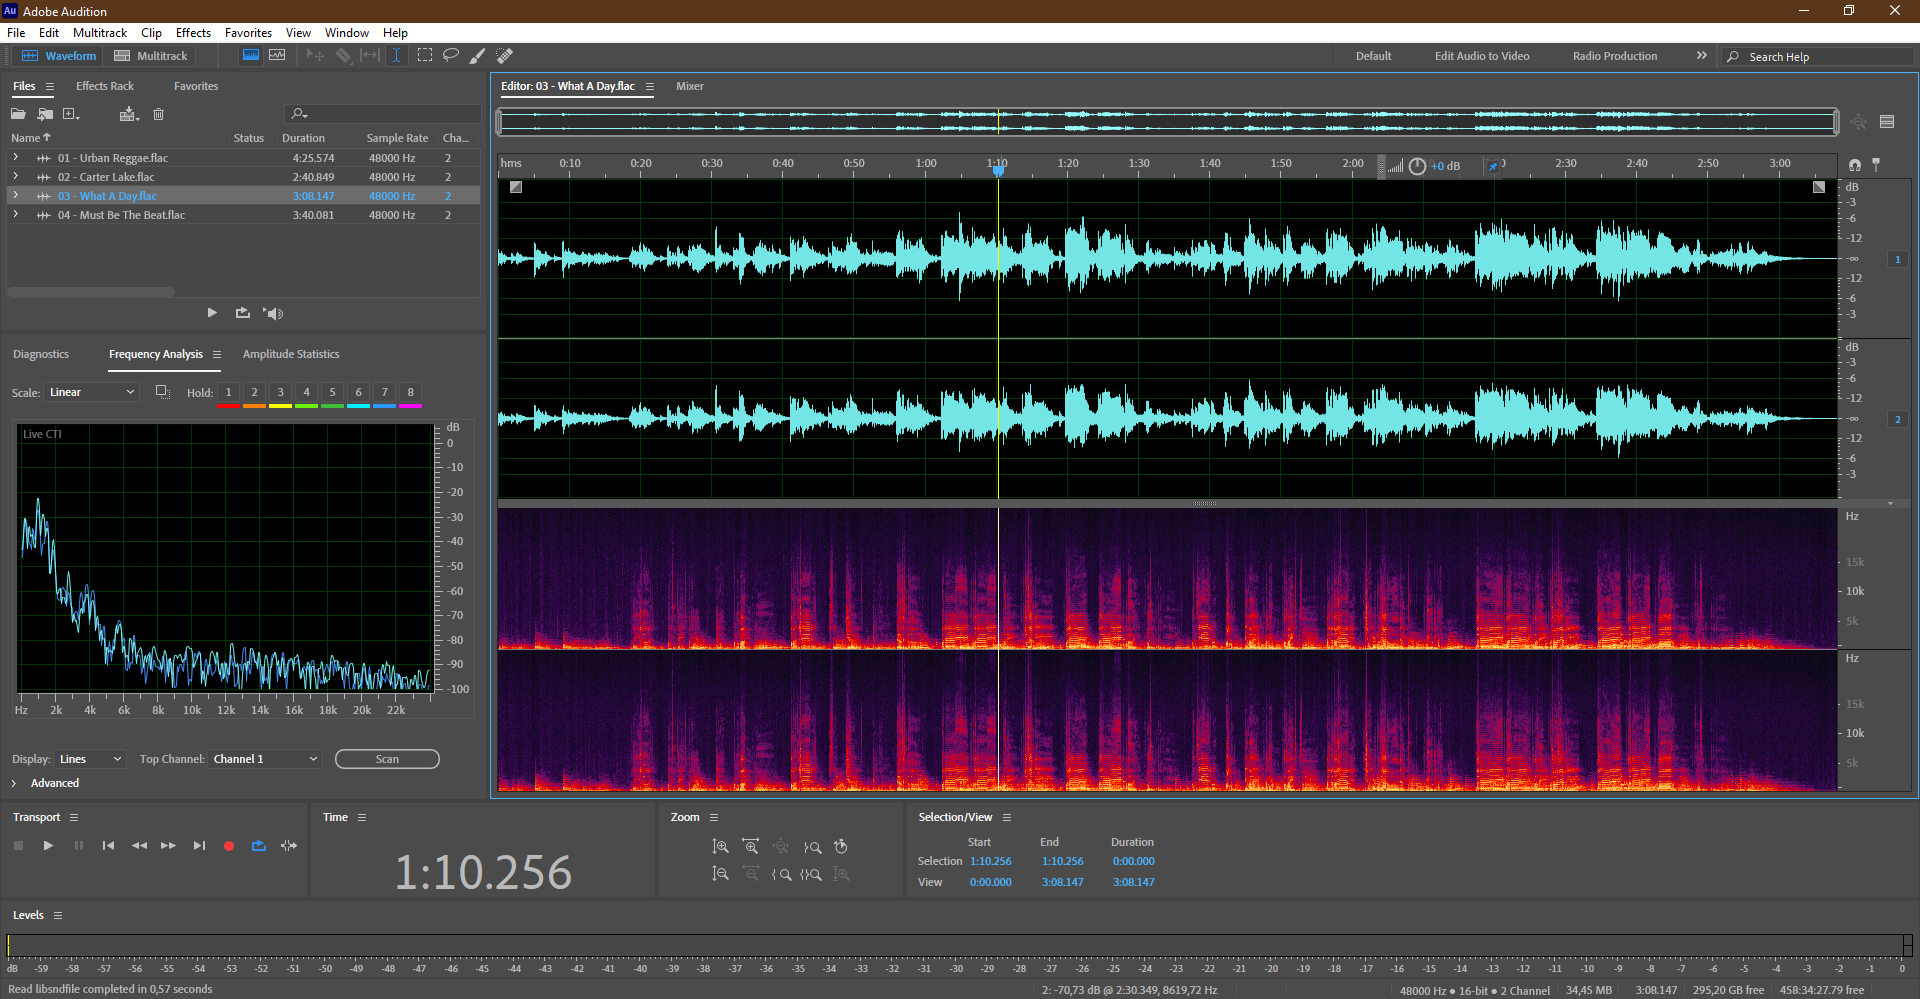Toggle Spectral Frequency Display button

pos(251,55)
